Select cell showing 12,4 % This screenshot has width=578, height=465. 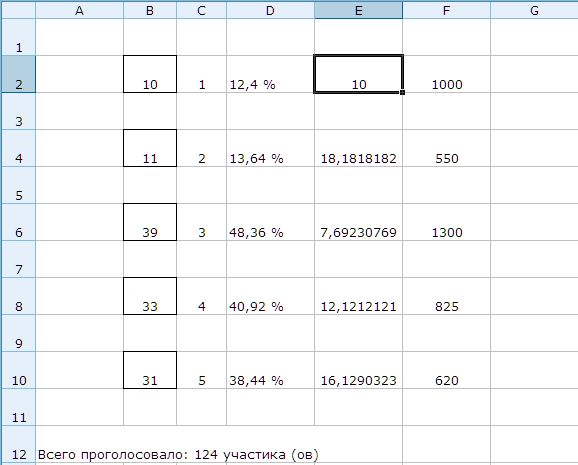pos(270,74)
